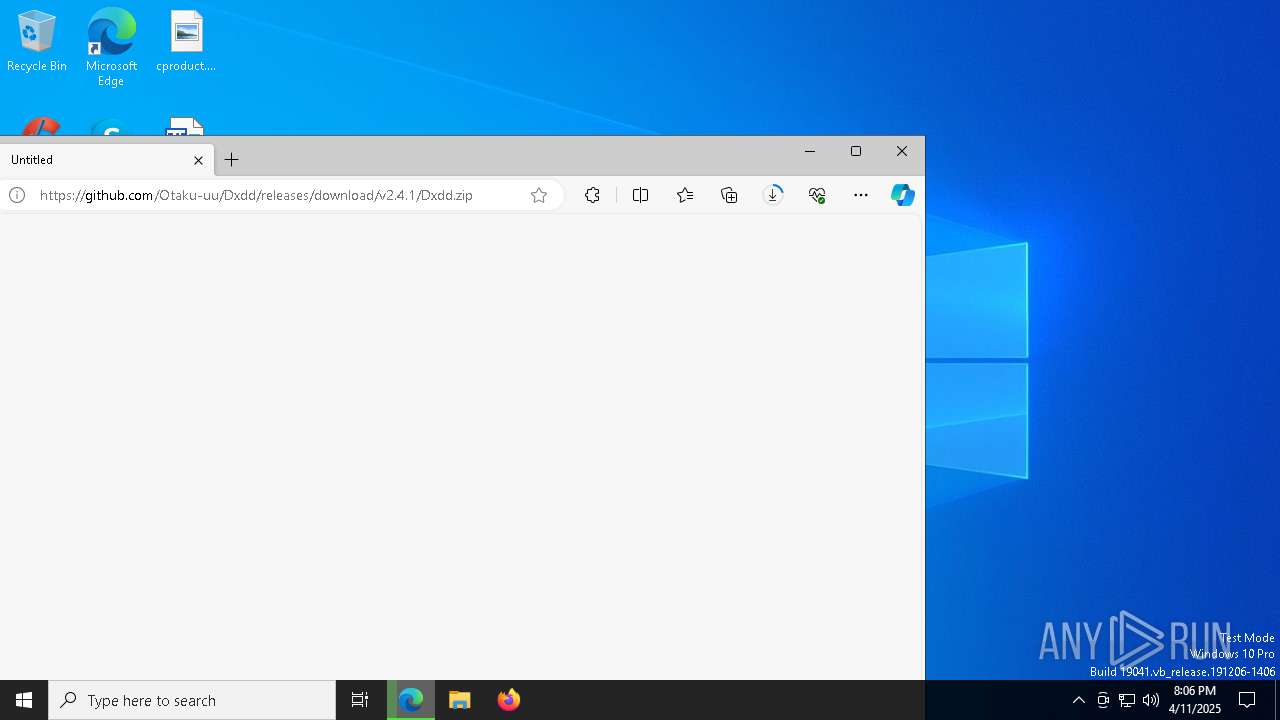Select Microsoft Edge desktop shortcut
1280x720 pixels.
(111, 48)
